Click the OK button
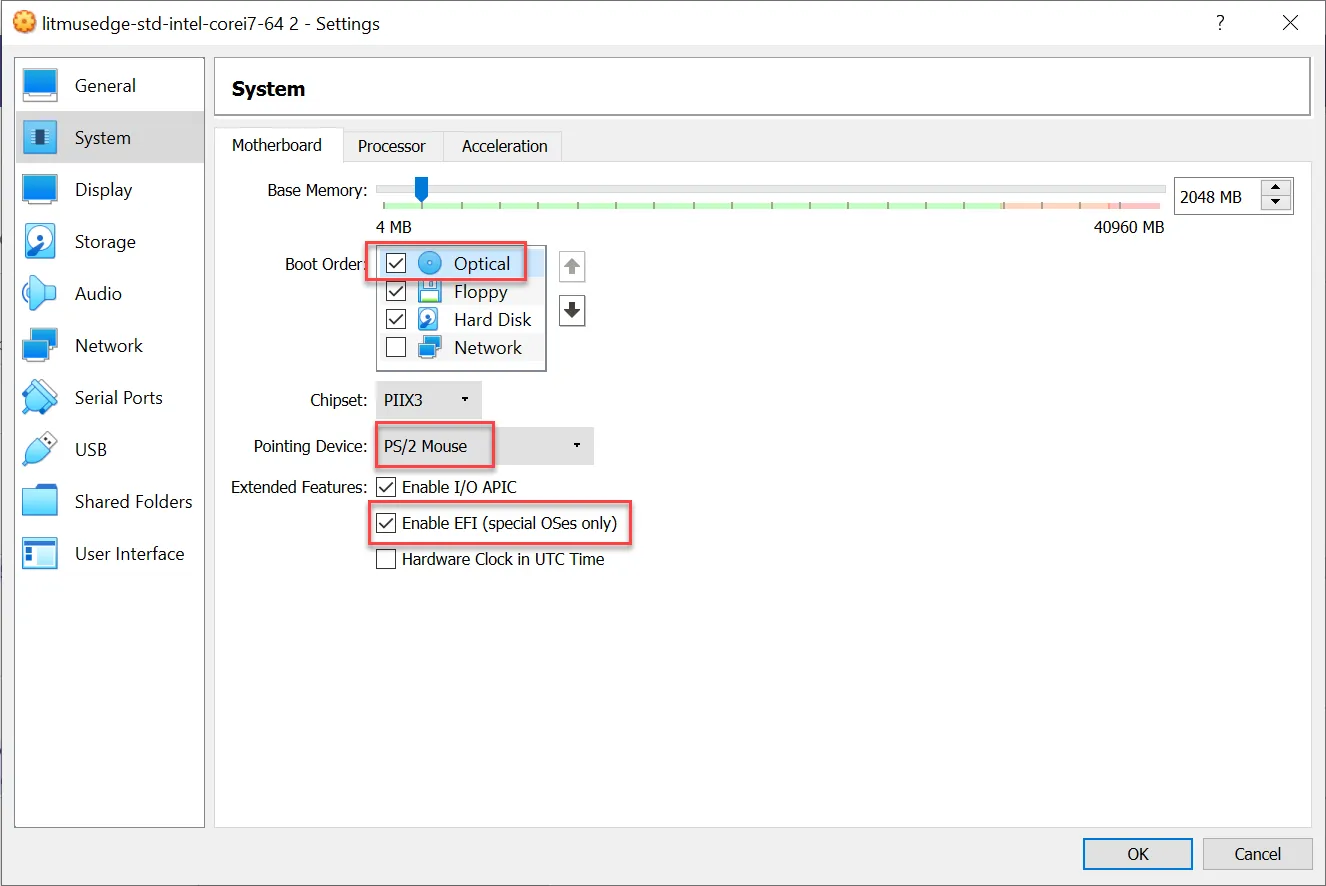This screenshot has height=886, width=1326. point(1138,854)
